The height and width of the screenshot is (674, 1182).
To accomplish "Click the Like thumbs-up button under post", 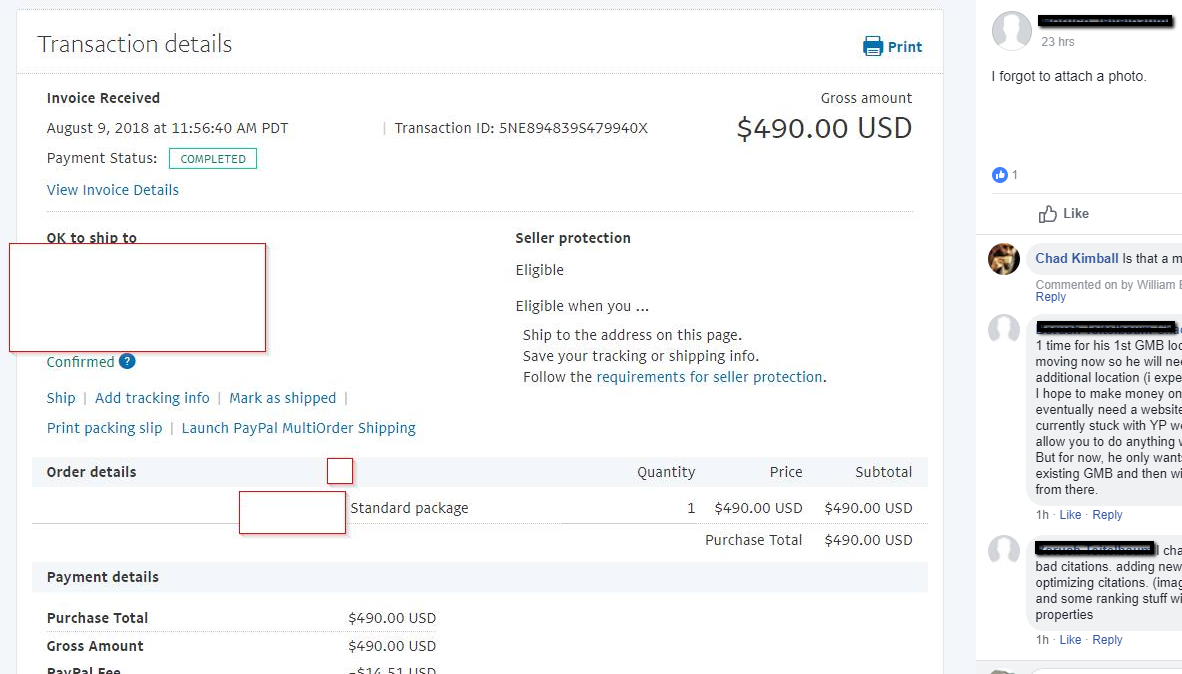I will (1064, 213).
